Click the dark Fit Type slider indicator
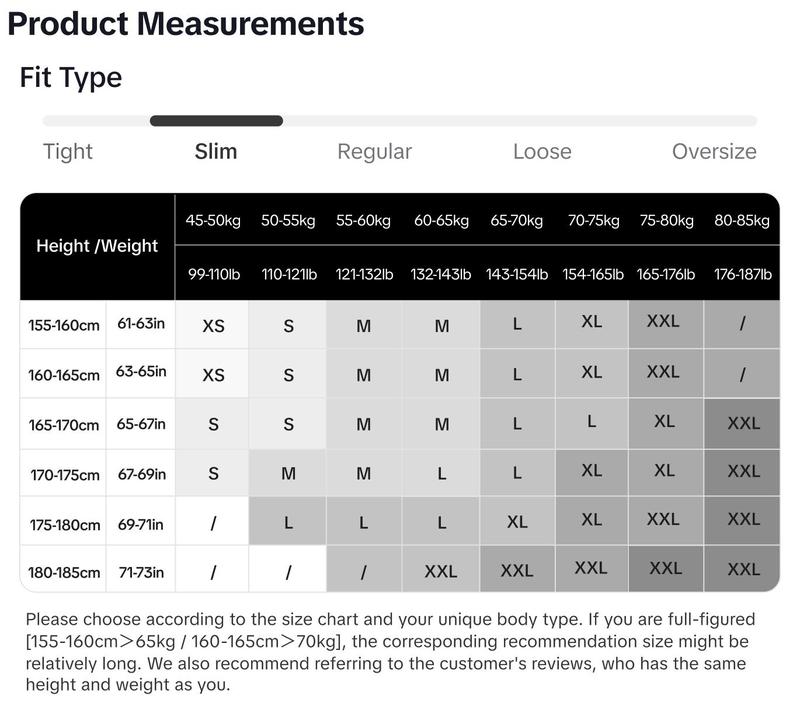800x710 pixels. point(216,121)
